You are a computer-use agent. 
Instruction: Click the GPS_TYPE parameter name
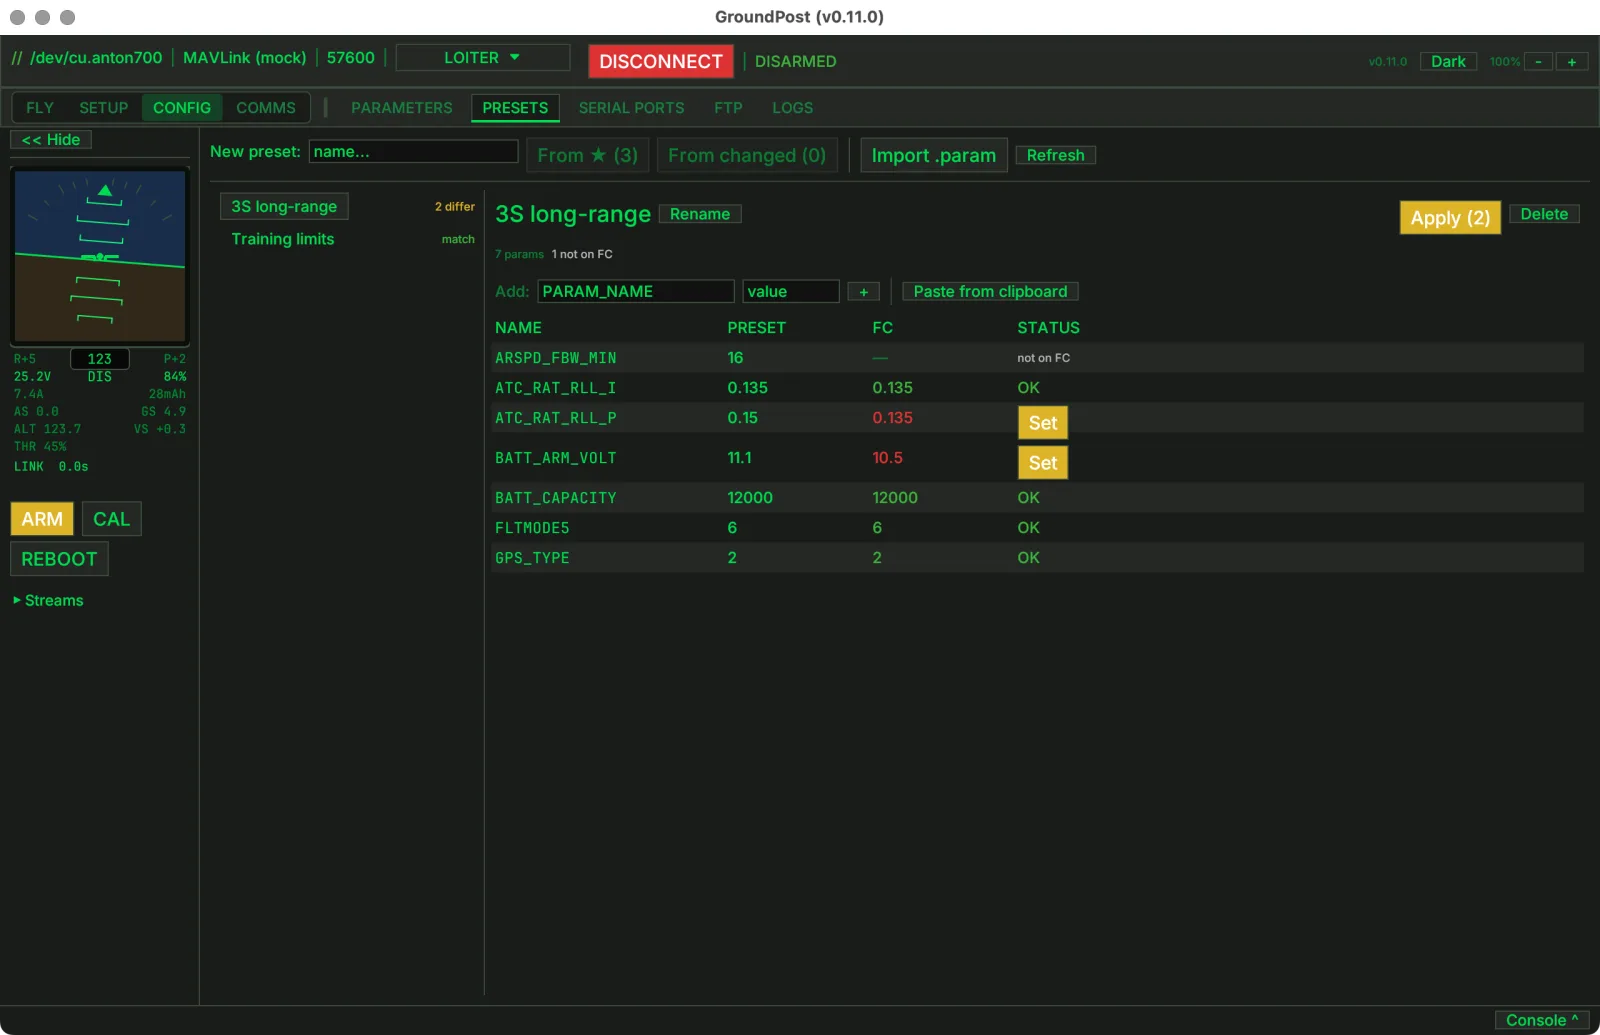pyautogui.click(x=532, y=558)
